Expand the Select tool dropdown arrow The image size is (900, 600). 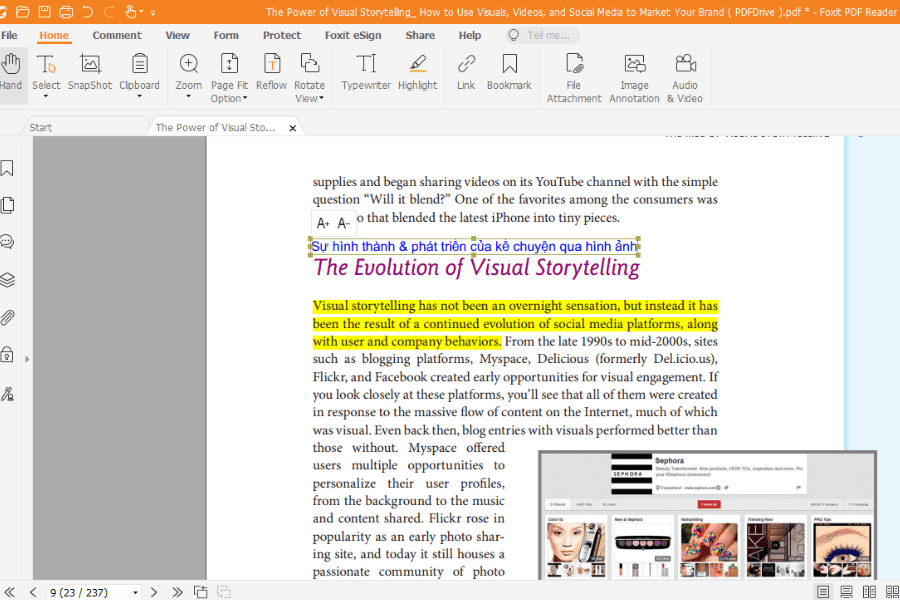[46, 96]
